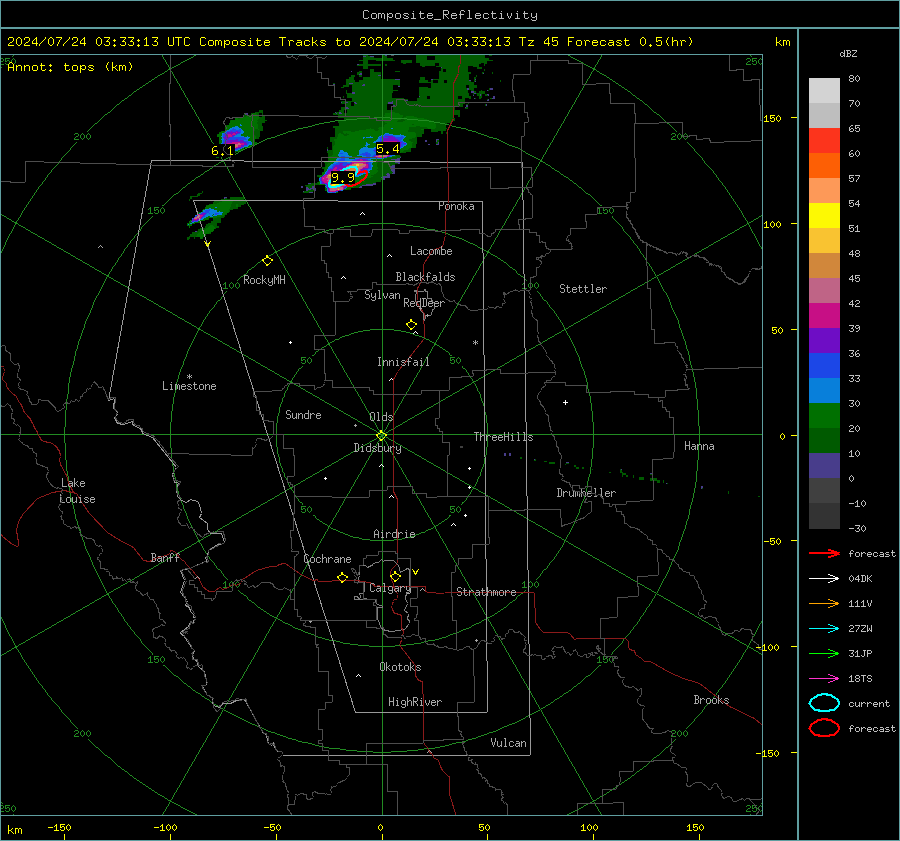Click the Composite_Reflectivity title
This screenshot has width=900, height=841.
pos(449,15)
